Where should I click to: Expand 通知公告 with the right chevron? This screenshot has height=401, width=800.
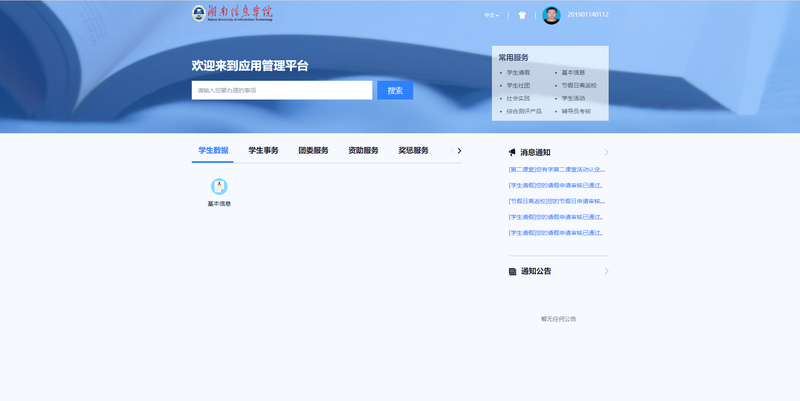coord(606,271)
